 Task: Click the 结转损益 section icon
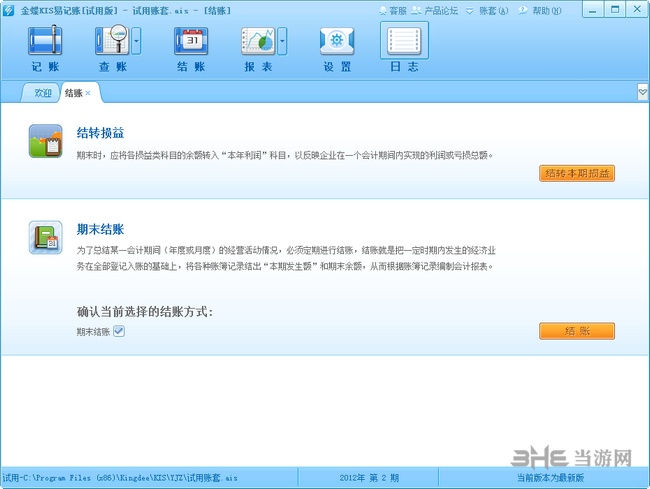[x=46, y=141]
